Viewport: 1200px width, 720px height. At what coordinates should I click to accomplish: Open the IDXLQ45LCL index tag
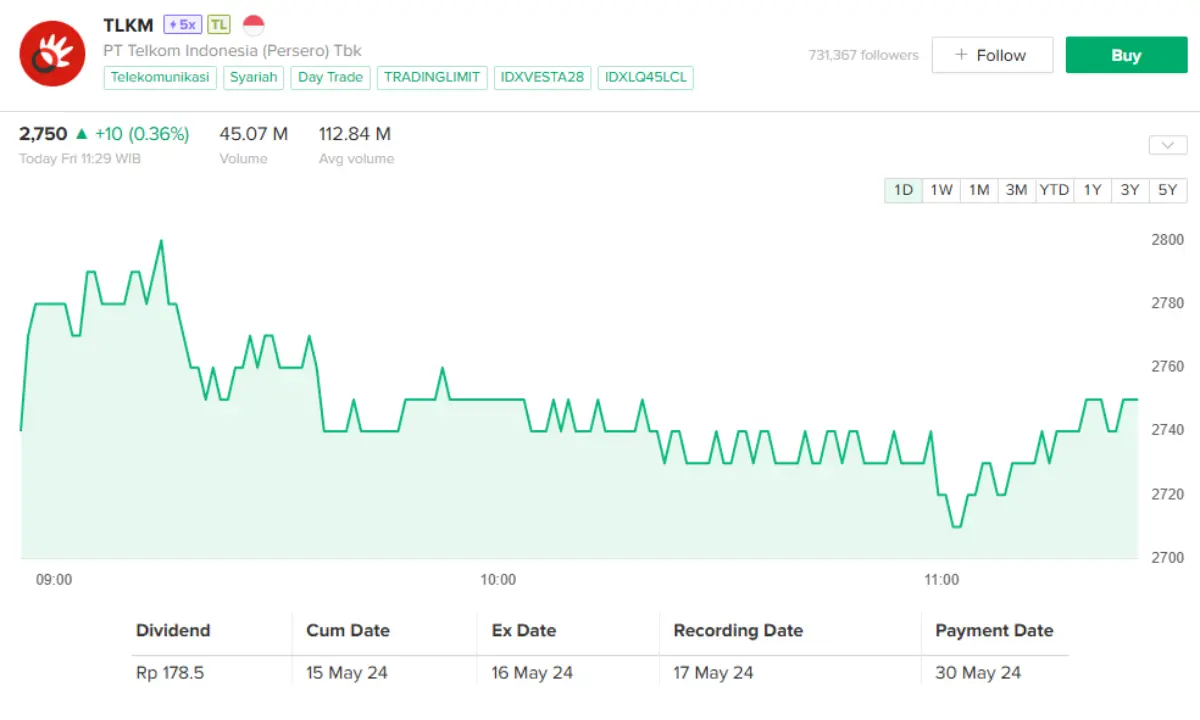tap(646, 77)
